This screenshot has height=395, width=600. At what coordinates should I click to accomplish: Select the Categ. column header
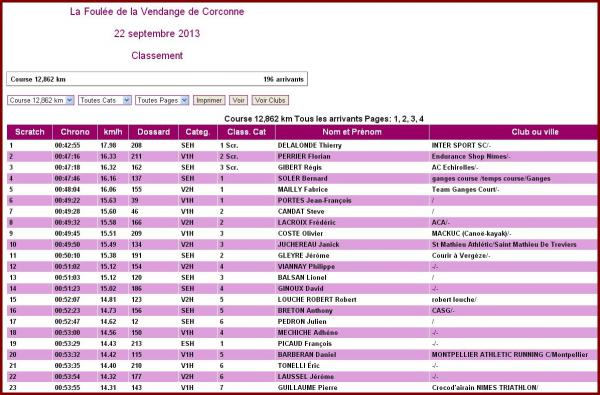pyautogui.click(x=198, y=132)
